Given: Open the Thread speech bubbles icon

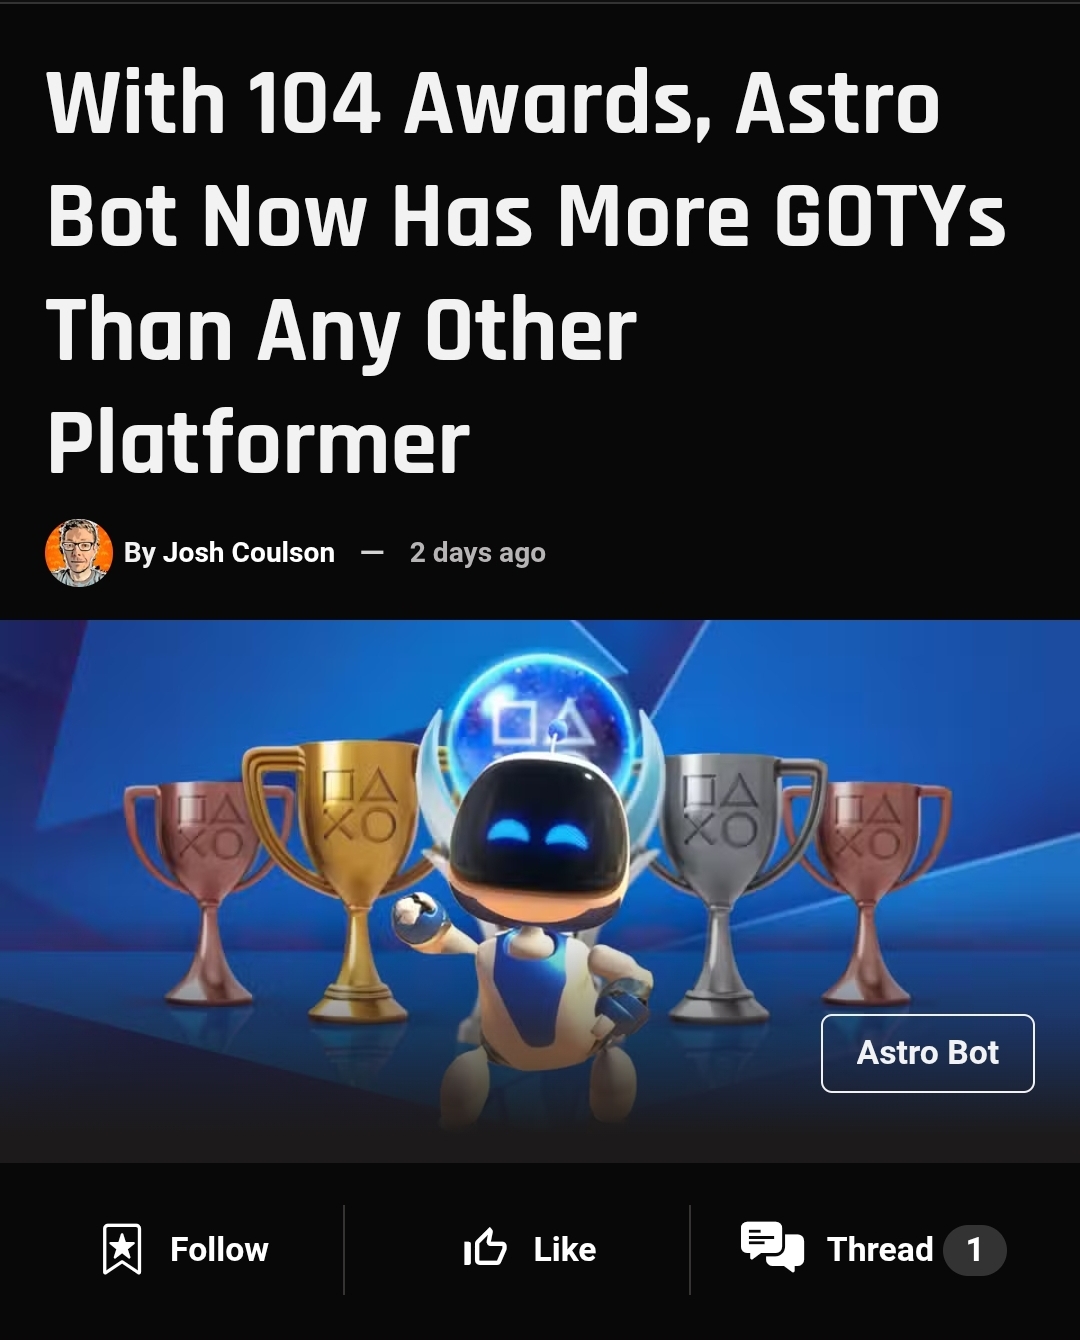Looking at the screenshot, I should 772,1246.
